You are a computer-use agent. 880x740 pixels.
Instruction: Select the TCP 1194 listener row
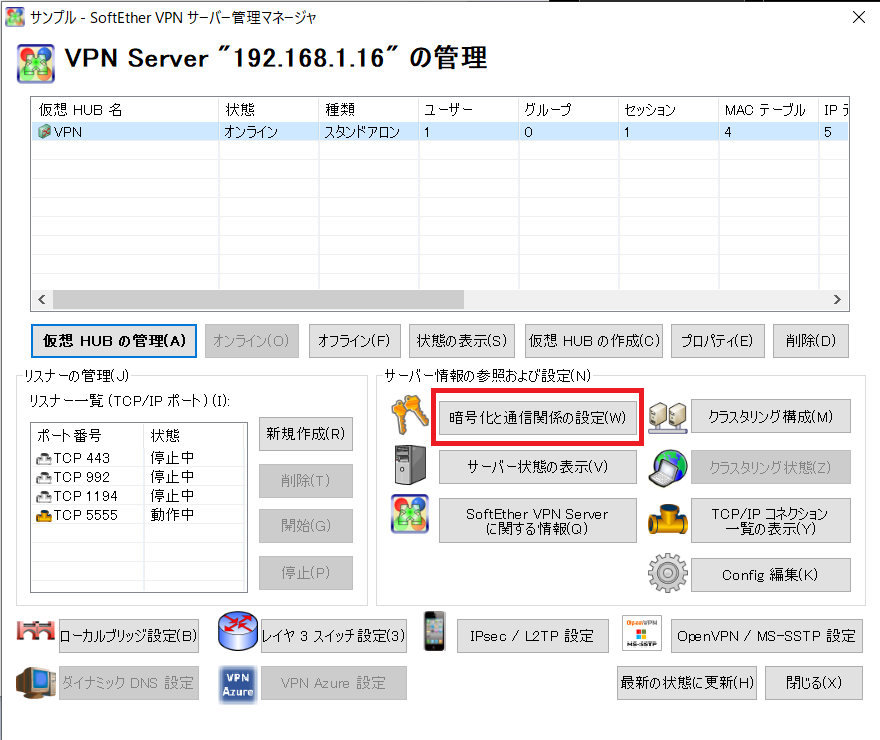pos(139,497)
